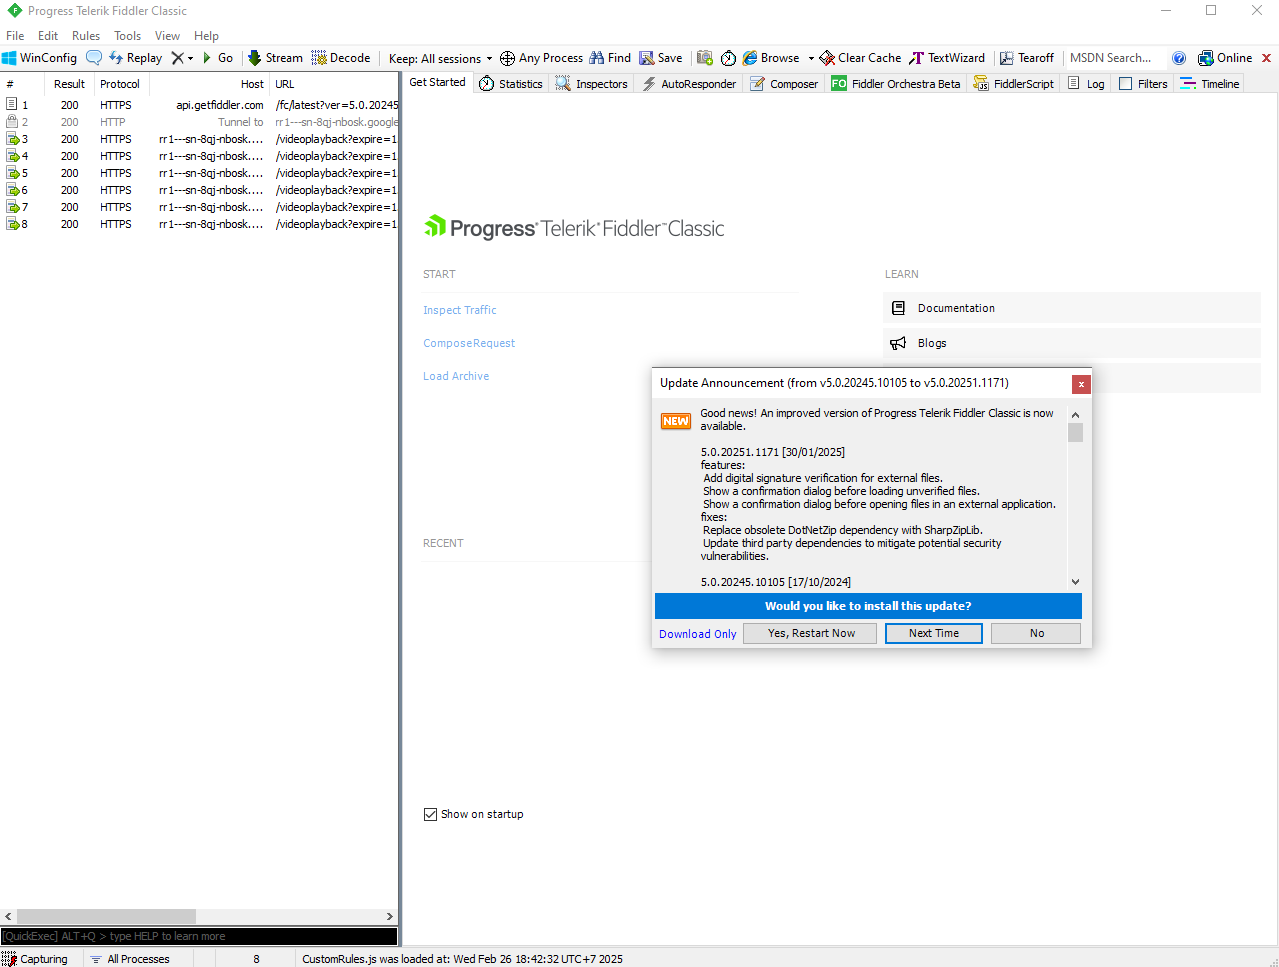This screenshot has width=1279, height=967.
Task: Select session 2 Tunnel to row
Action: [x=200, y=122]
